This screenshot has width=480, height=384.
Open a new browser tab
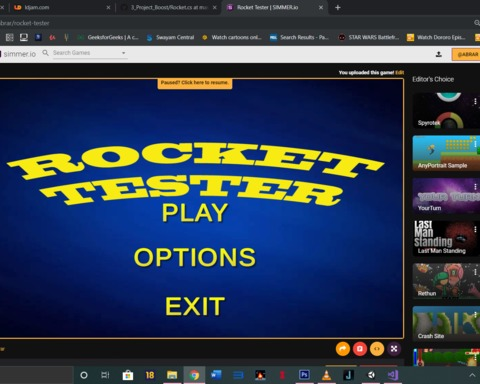click(338, 7)
